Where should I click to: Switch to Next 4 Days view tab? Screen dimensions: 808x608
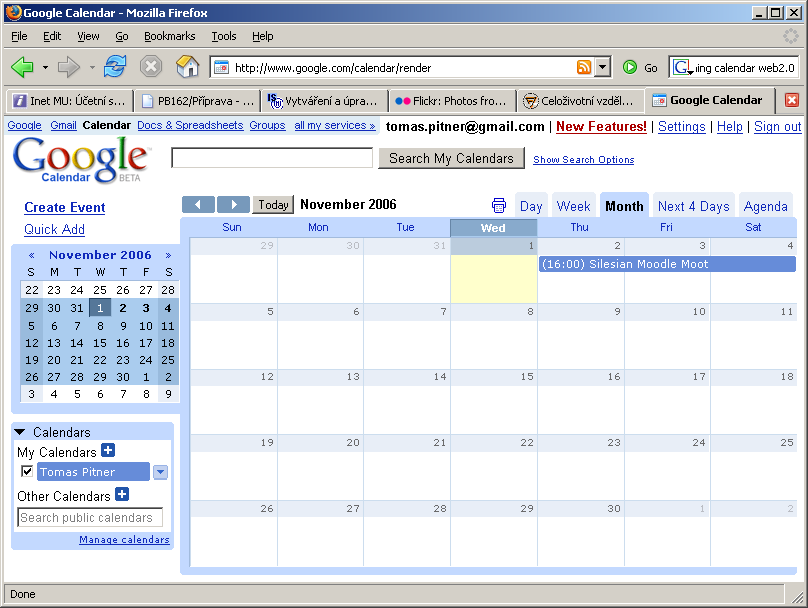[x=694, y=206]
